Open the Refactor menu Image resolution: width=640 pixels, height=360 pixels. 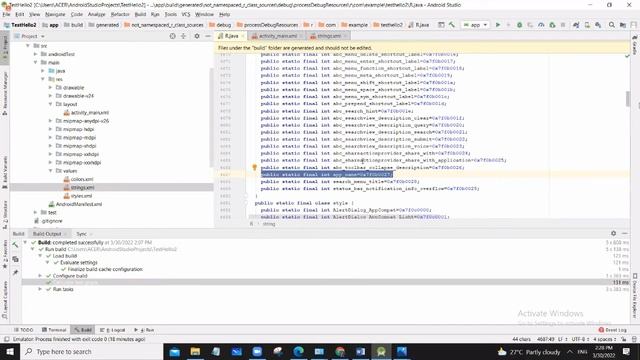120,14
